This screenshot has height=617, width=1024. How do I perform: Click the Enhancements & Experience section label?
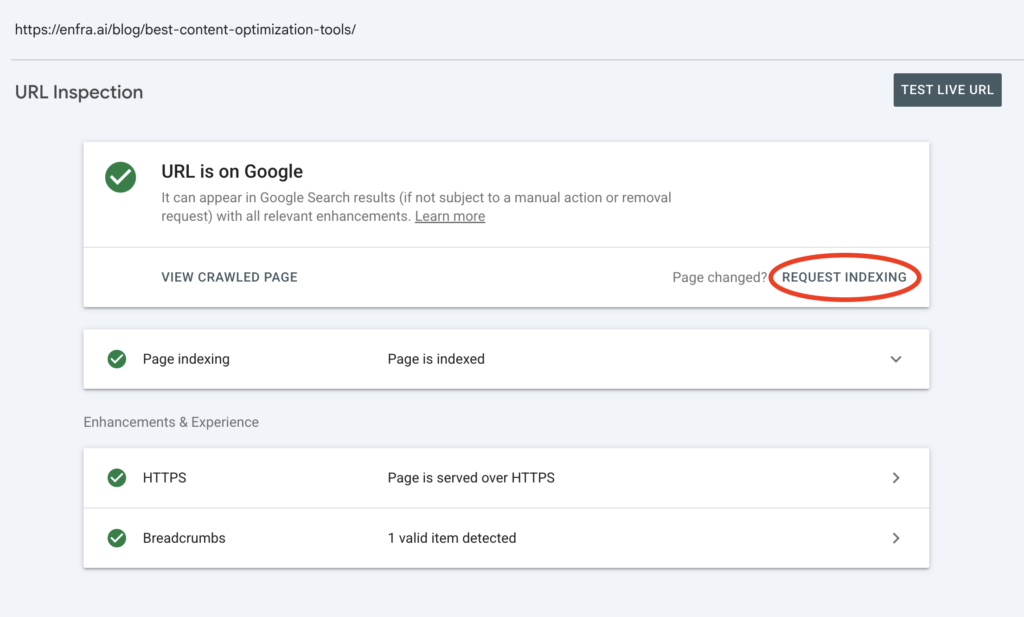171,422
